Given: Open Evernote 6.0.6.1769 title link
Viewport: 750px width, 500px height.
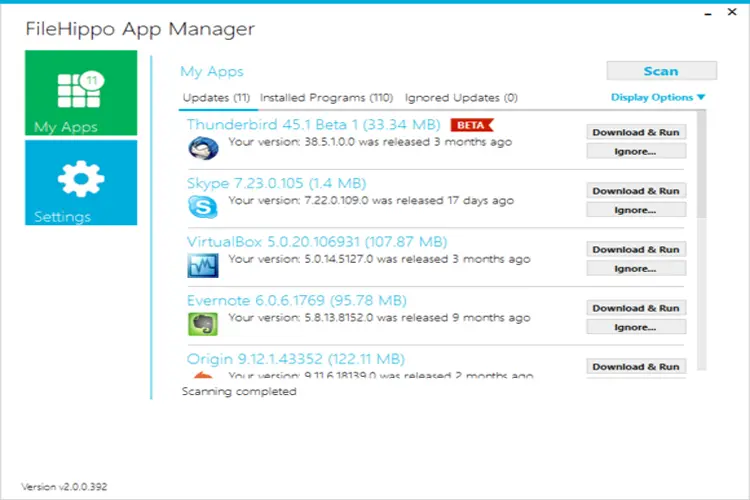Looking at the screenshot, I should [x=297, y=300].
